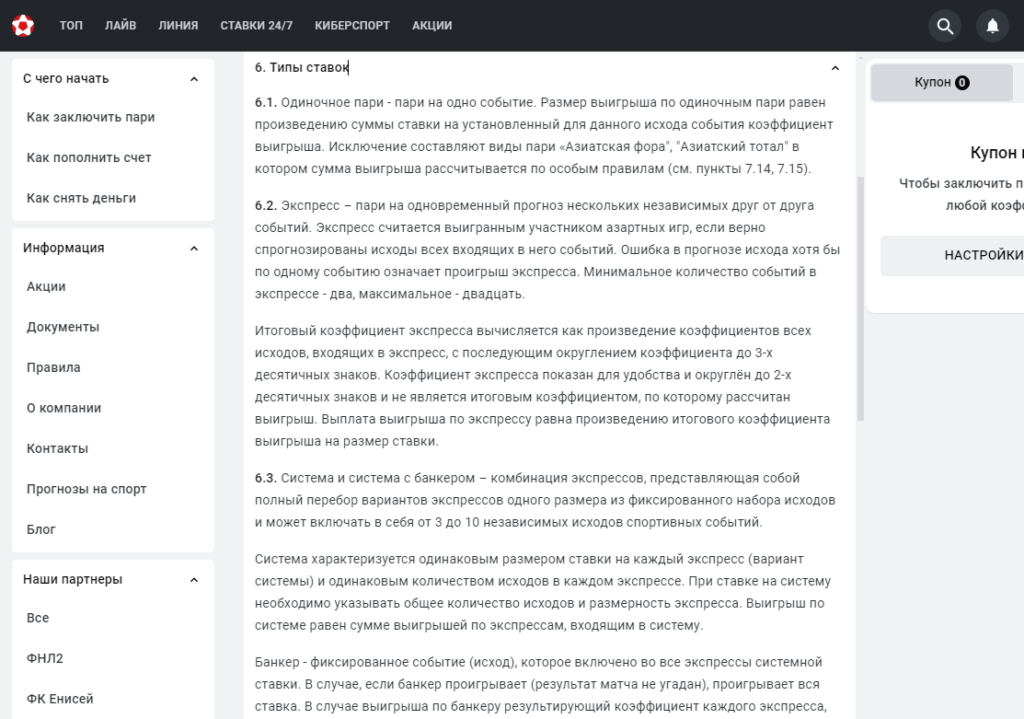Switch to the Купон tab
Viewport: 1024px width, 719px height.
pos(941,82)
